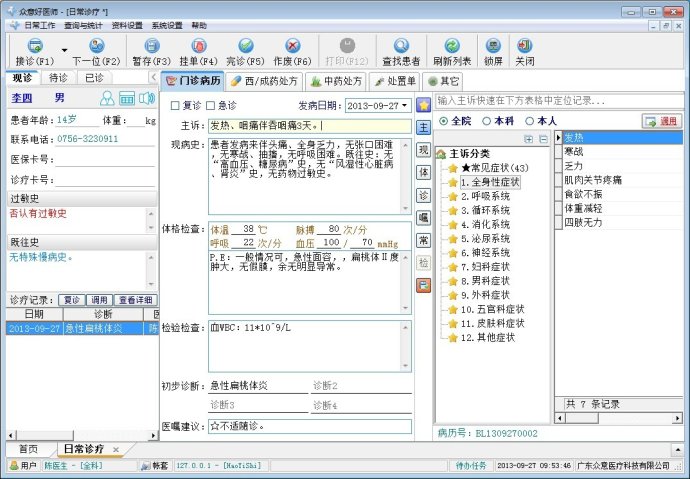This screenshot has width=690, height=479.
Task: Select the 本人 radio button
Action: pyautogui.click(x=529, y=121)
